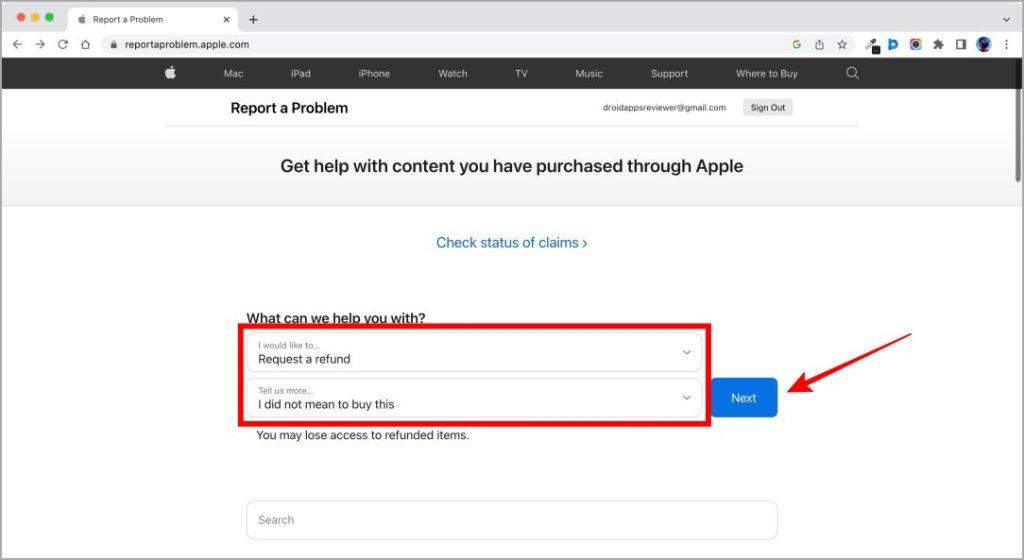Image resolution: width=1024 pixels, height=560 pixels.
Task: Open the Check status of claims link
Action: (511, 243)
